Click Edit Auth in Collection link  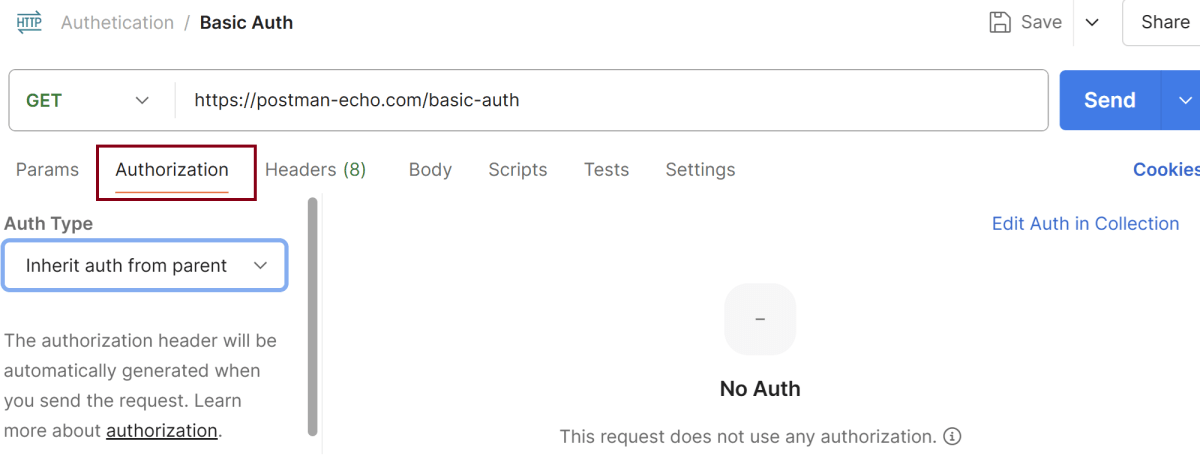click(1085, 224)
